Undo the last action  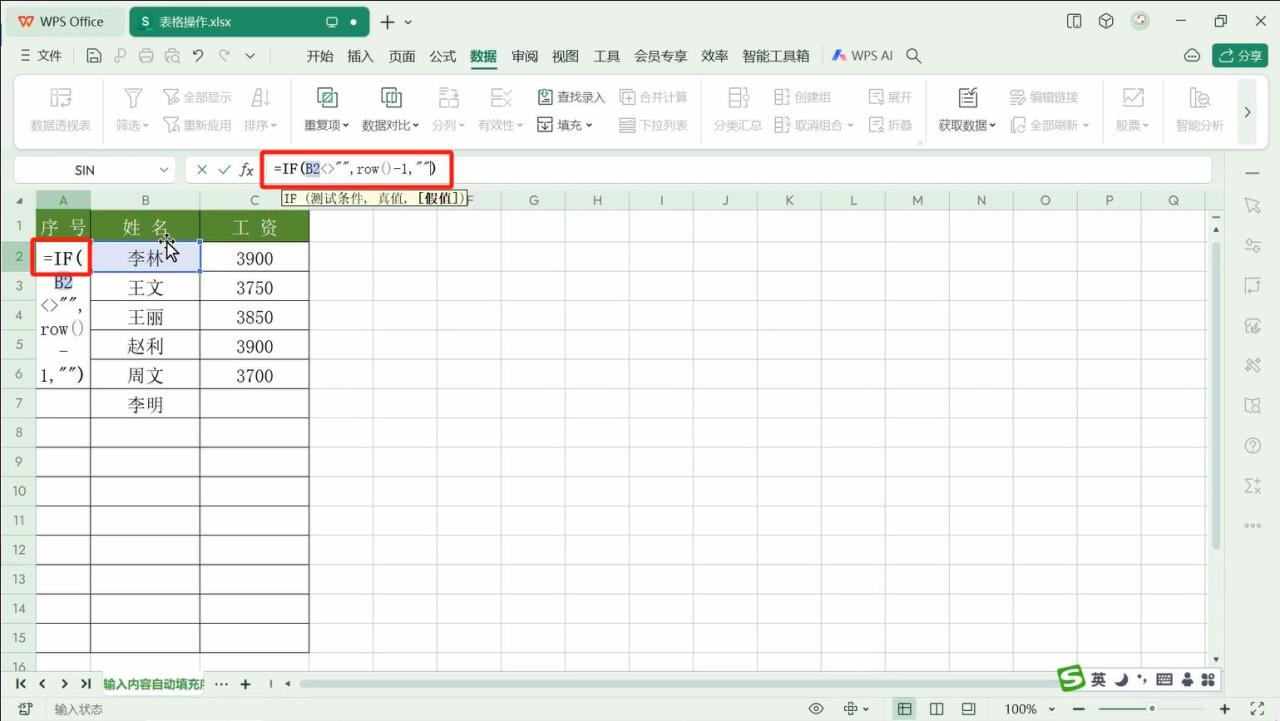pyautogui.click(x=199, y=56)
